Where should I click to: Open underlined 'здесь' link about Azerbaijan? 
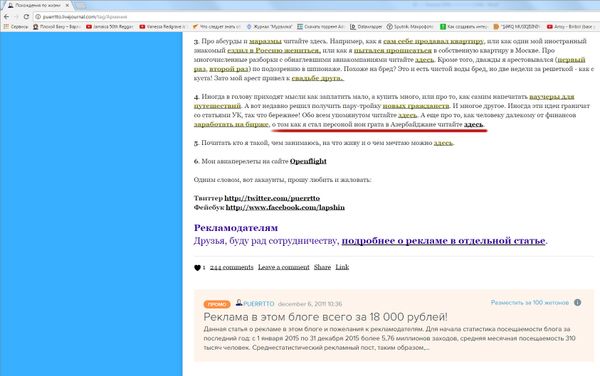[x=473, y=124]
